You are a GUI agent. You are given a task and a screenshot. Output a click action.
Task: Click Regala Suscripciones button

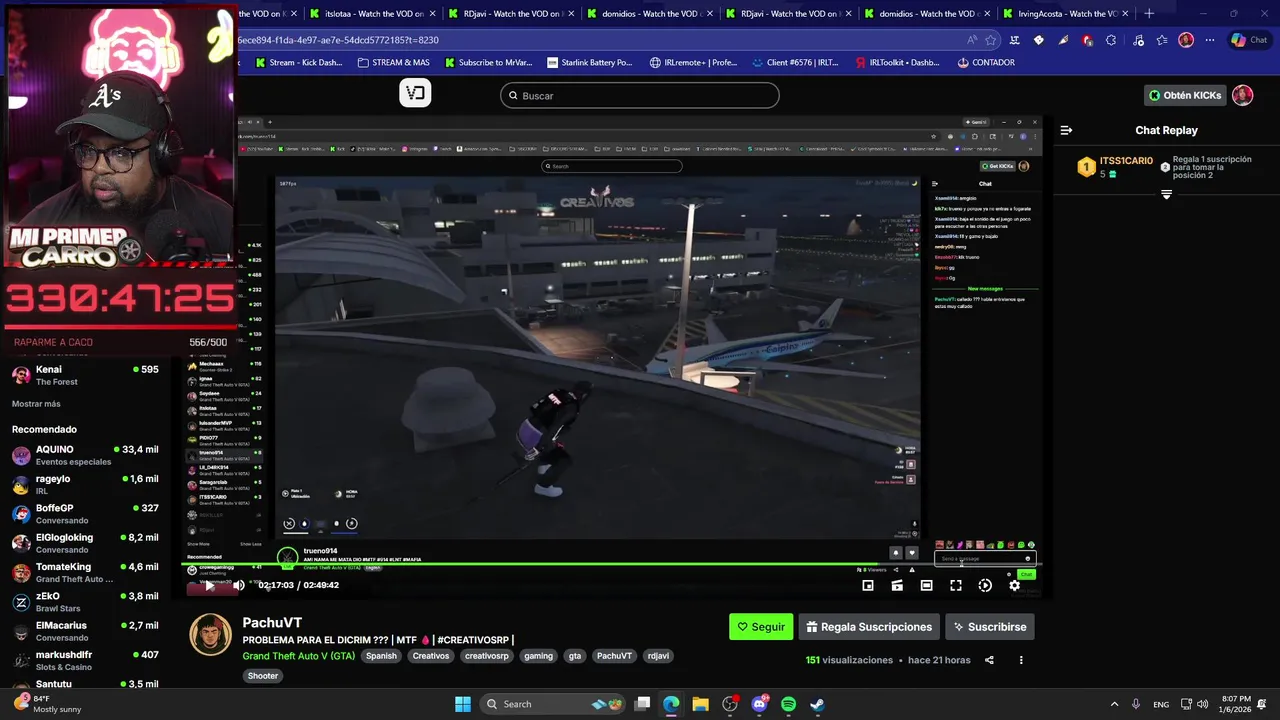pos(868,627)
